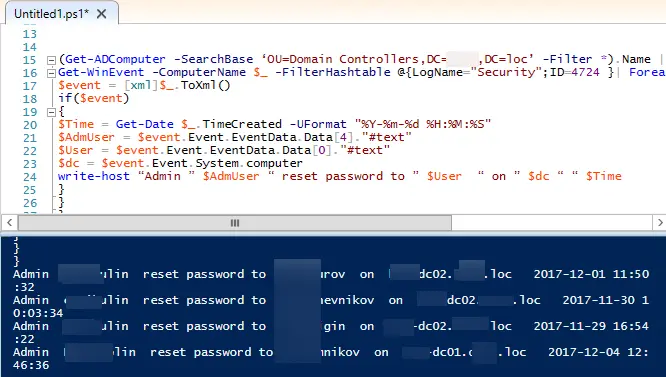Place cursor on the Get-WinEvent cmdlet
The height and width of the screenshot is (377, 666).
click(x=101, y=72)
